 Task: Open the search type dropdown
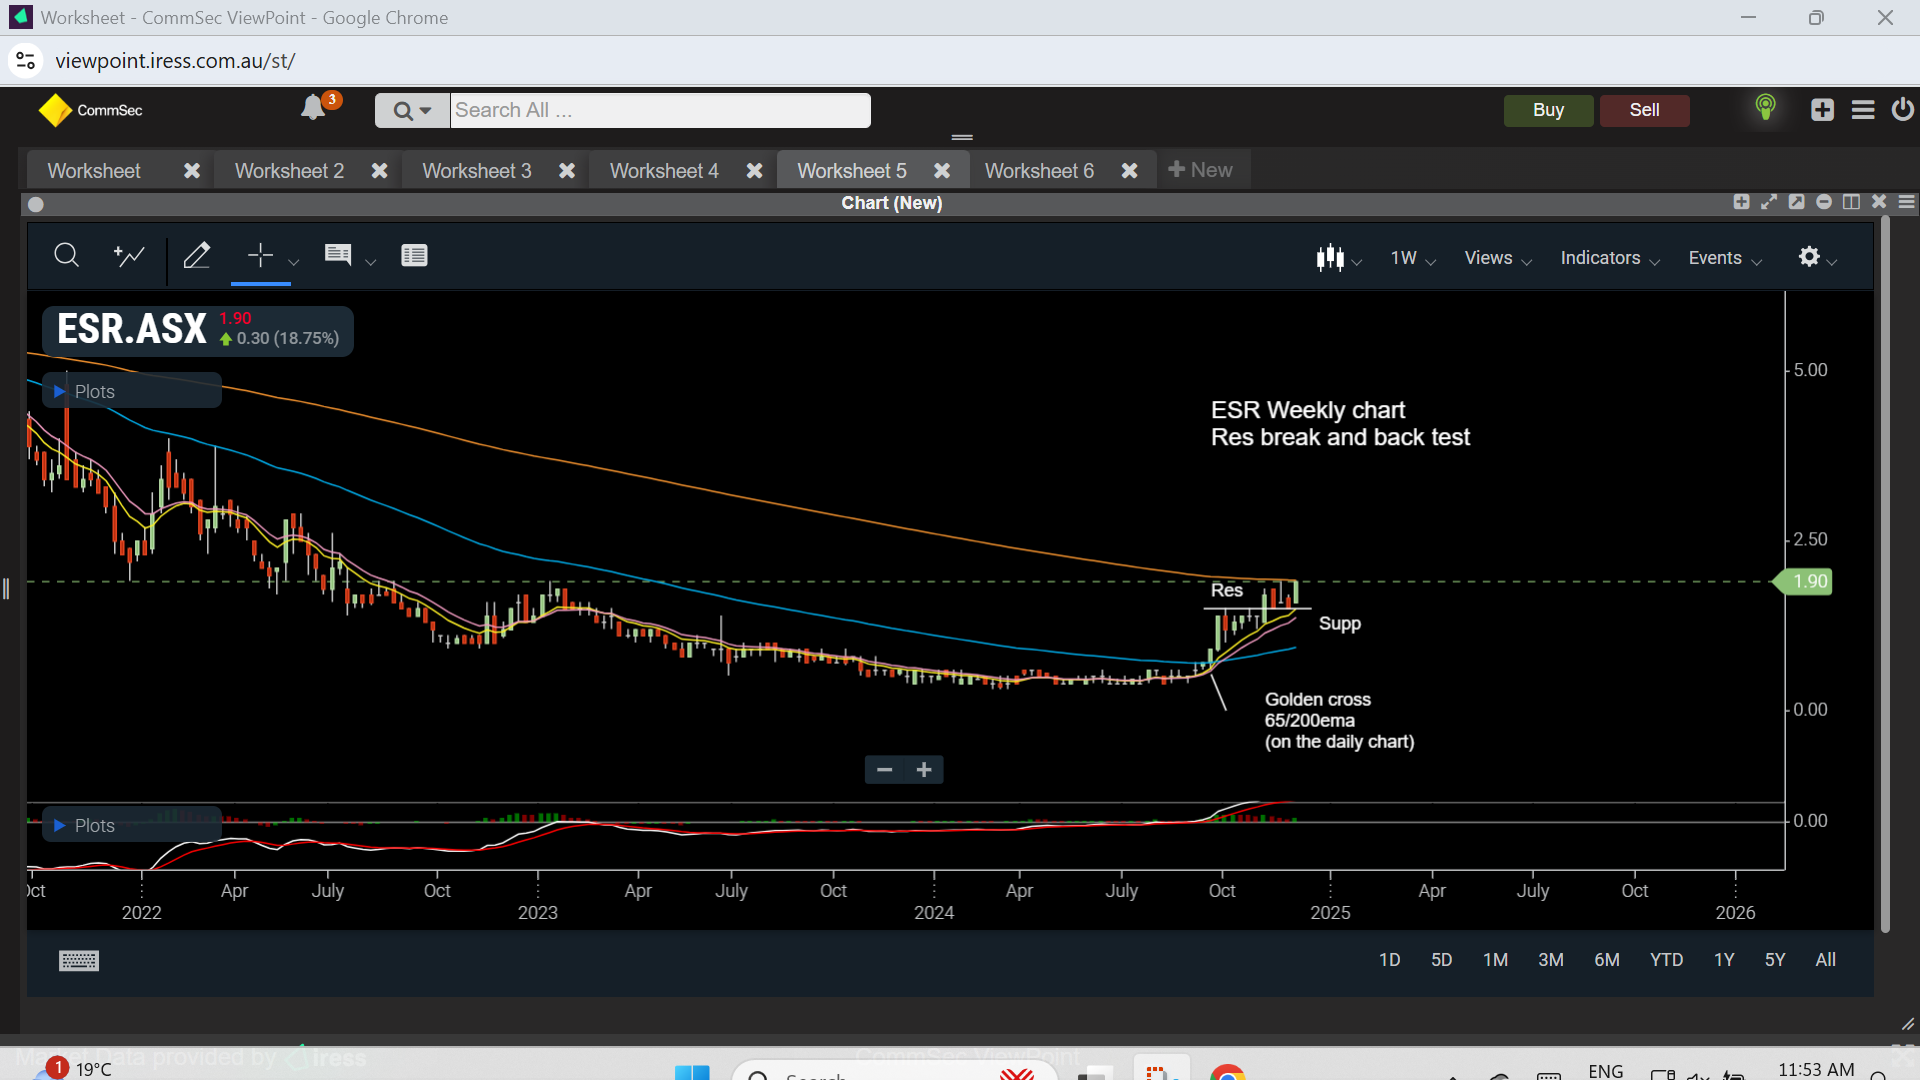click(x=412, y=110)
